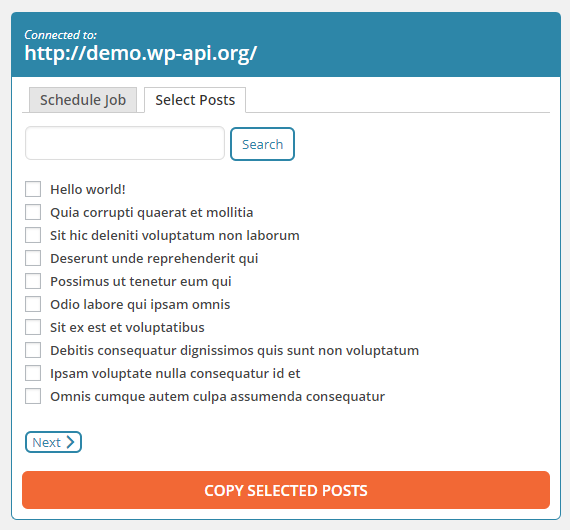Image resolution: width=570 pixels, height=530 pixels.
Task: Click the Search button
Action: tap(262, 144)
